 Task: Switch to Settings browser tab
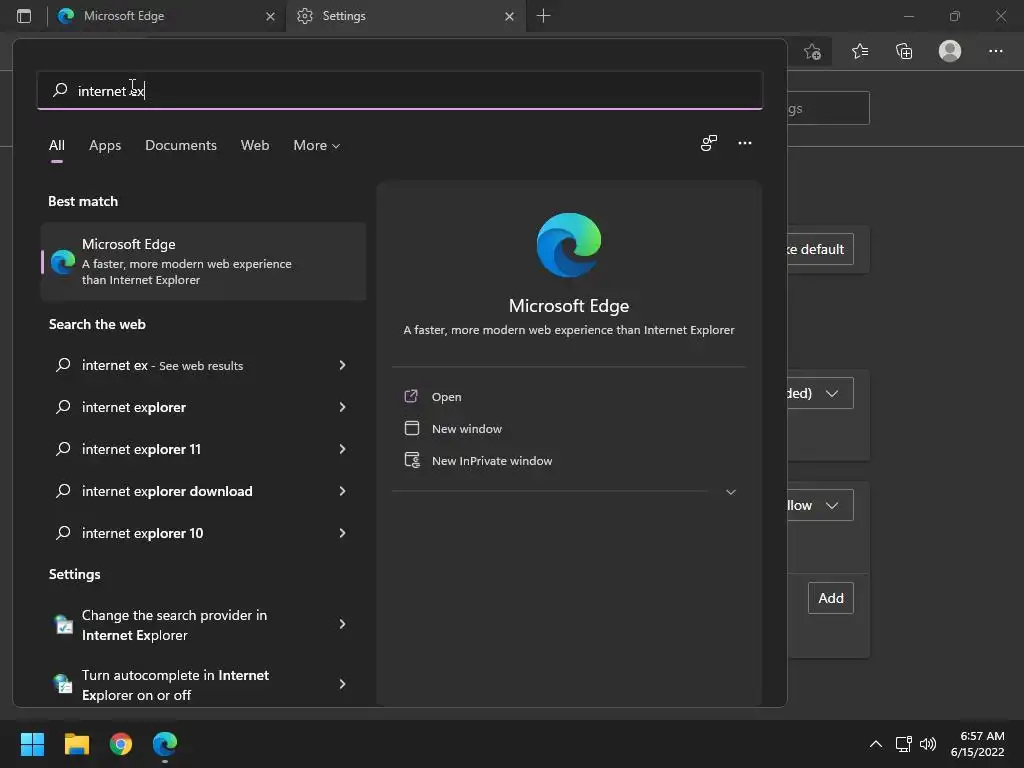[x=404, y=16]
